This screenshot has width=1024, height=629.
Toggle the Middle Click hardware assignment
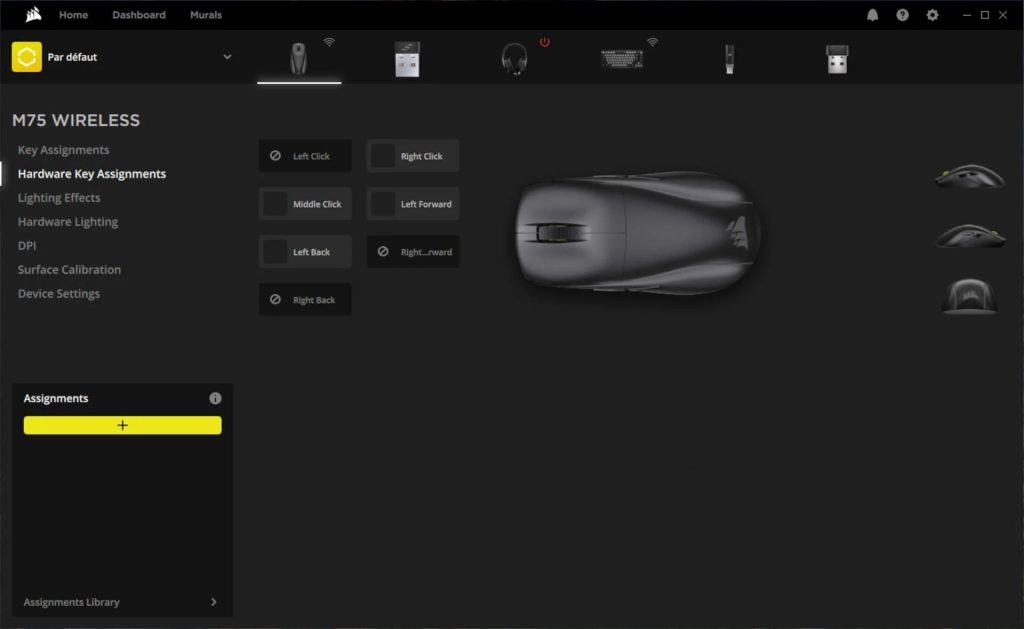point(305,204)
